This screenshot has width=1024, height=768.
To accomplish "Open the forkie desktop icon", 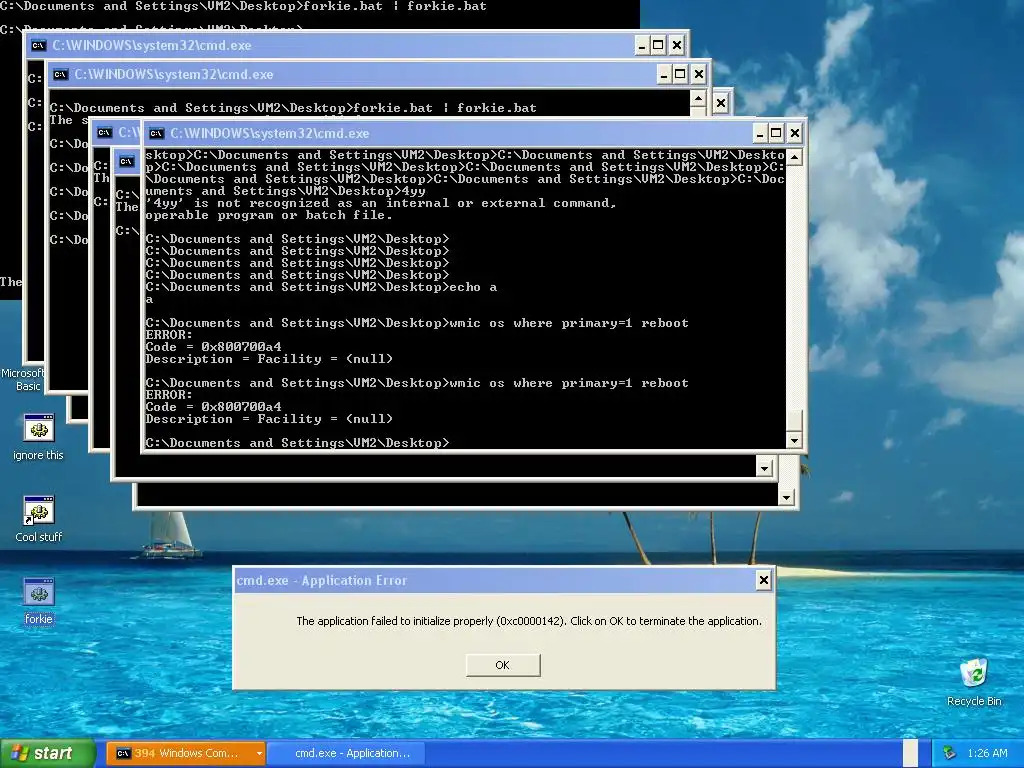I will click(39, 601).
